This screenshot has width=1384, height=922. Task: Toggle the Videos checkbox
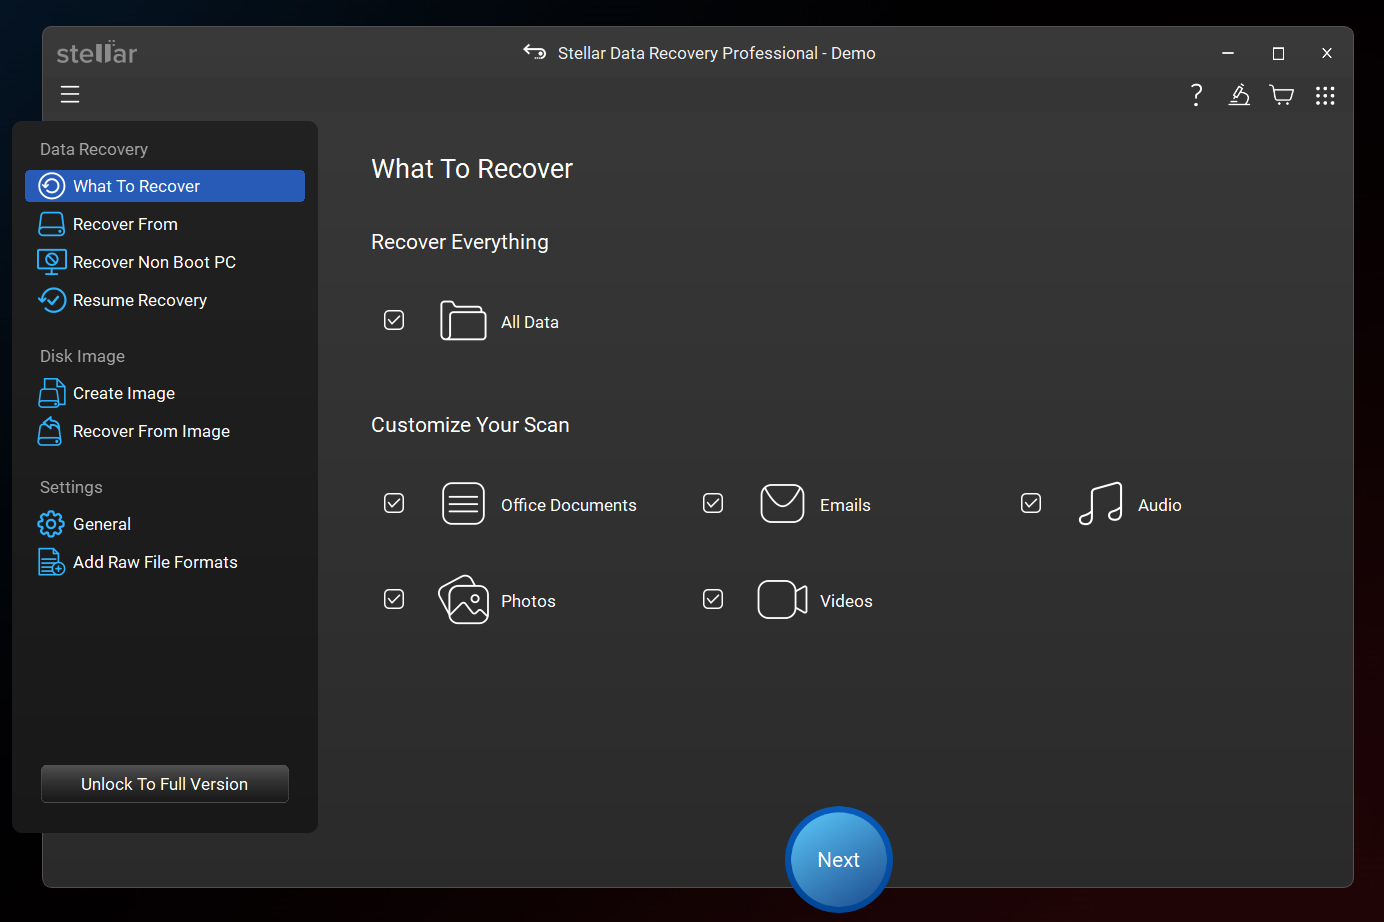tap(713, 599)
